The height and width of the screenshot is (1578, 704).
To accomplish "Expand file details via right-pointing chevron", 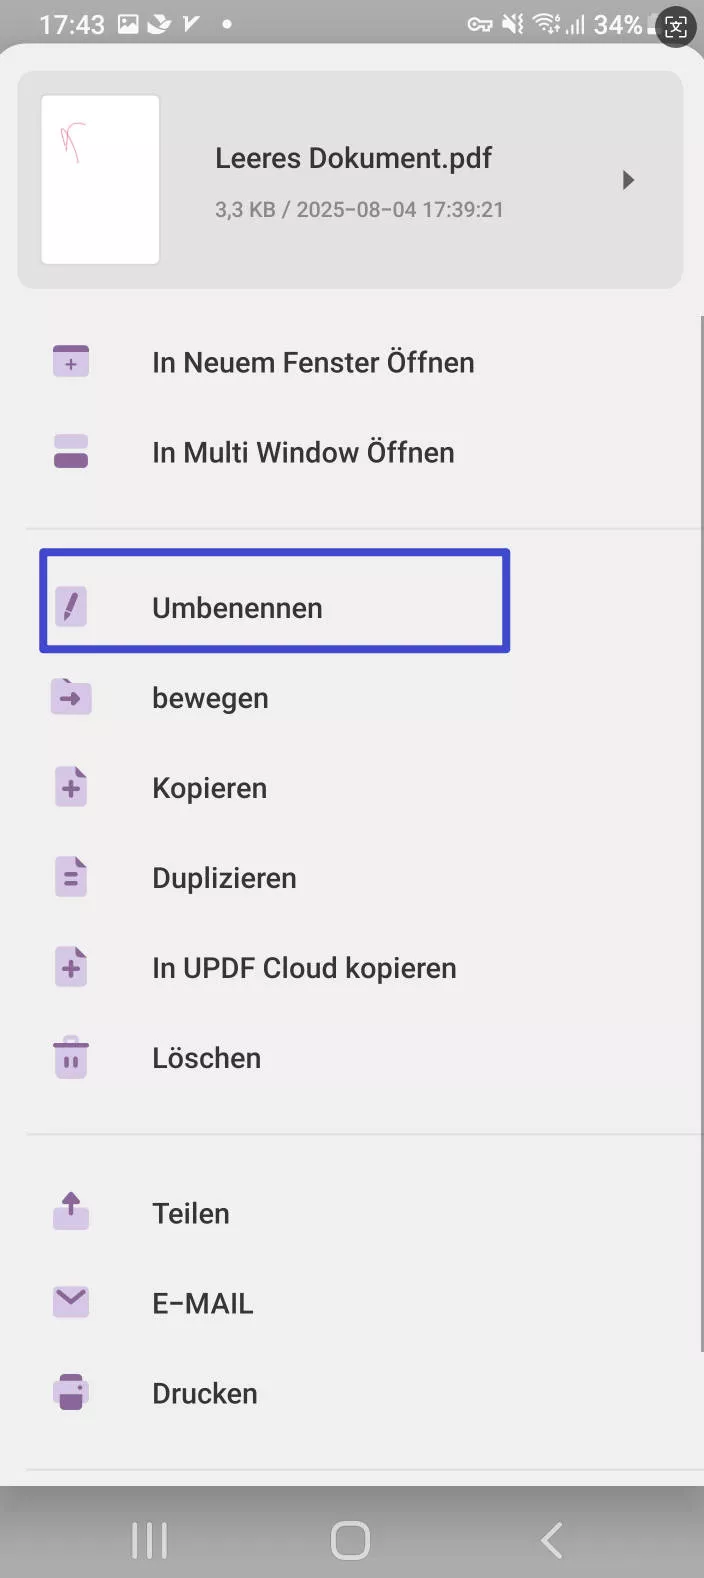I will click(630, 180).
